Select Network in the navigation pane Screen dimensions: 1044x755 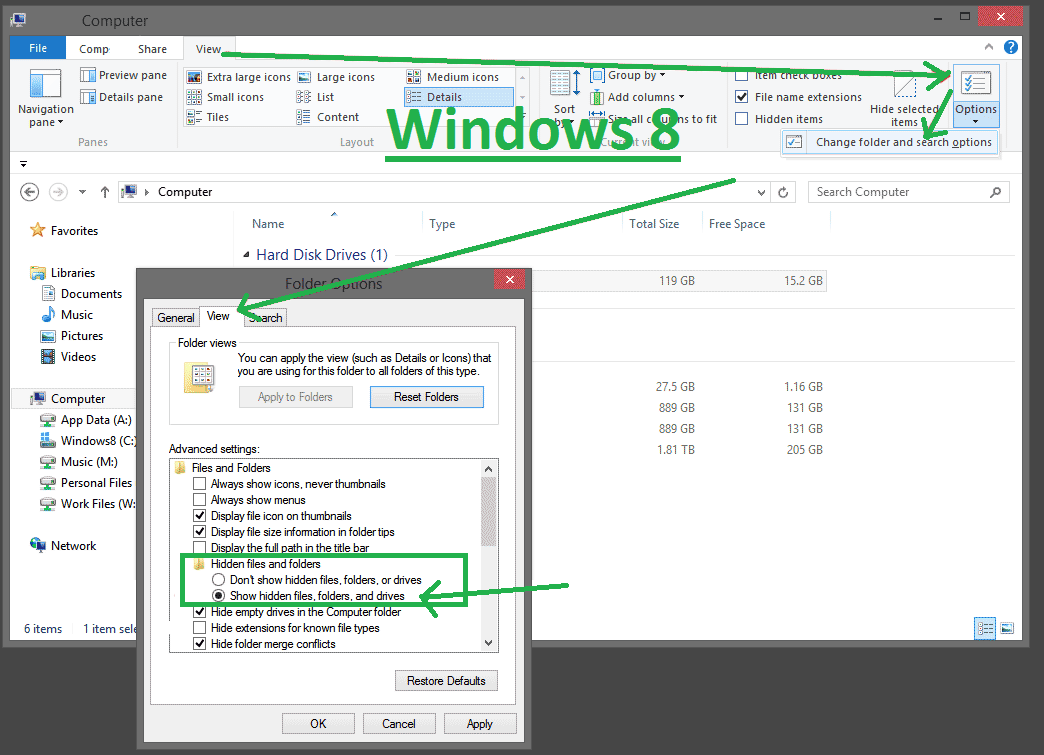pyautogui.click(x=63, y=545)
